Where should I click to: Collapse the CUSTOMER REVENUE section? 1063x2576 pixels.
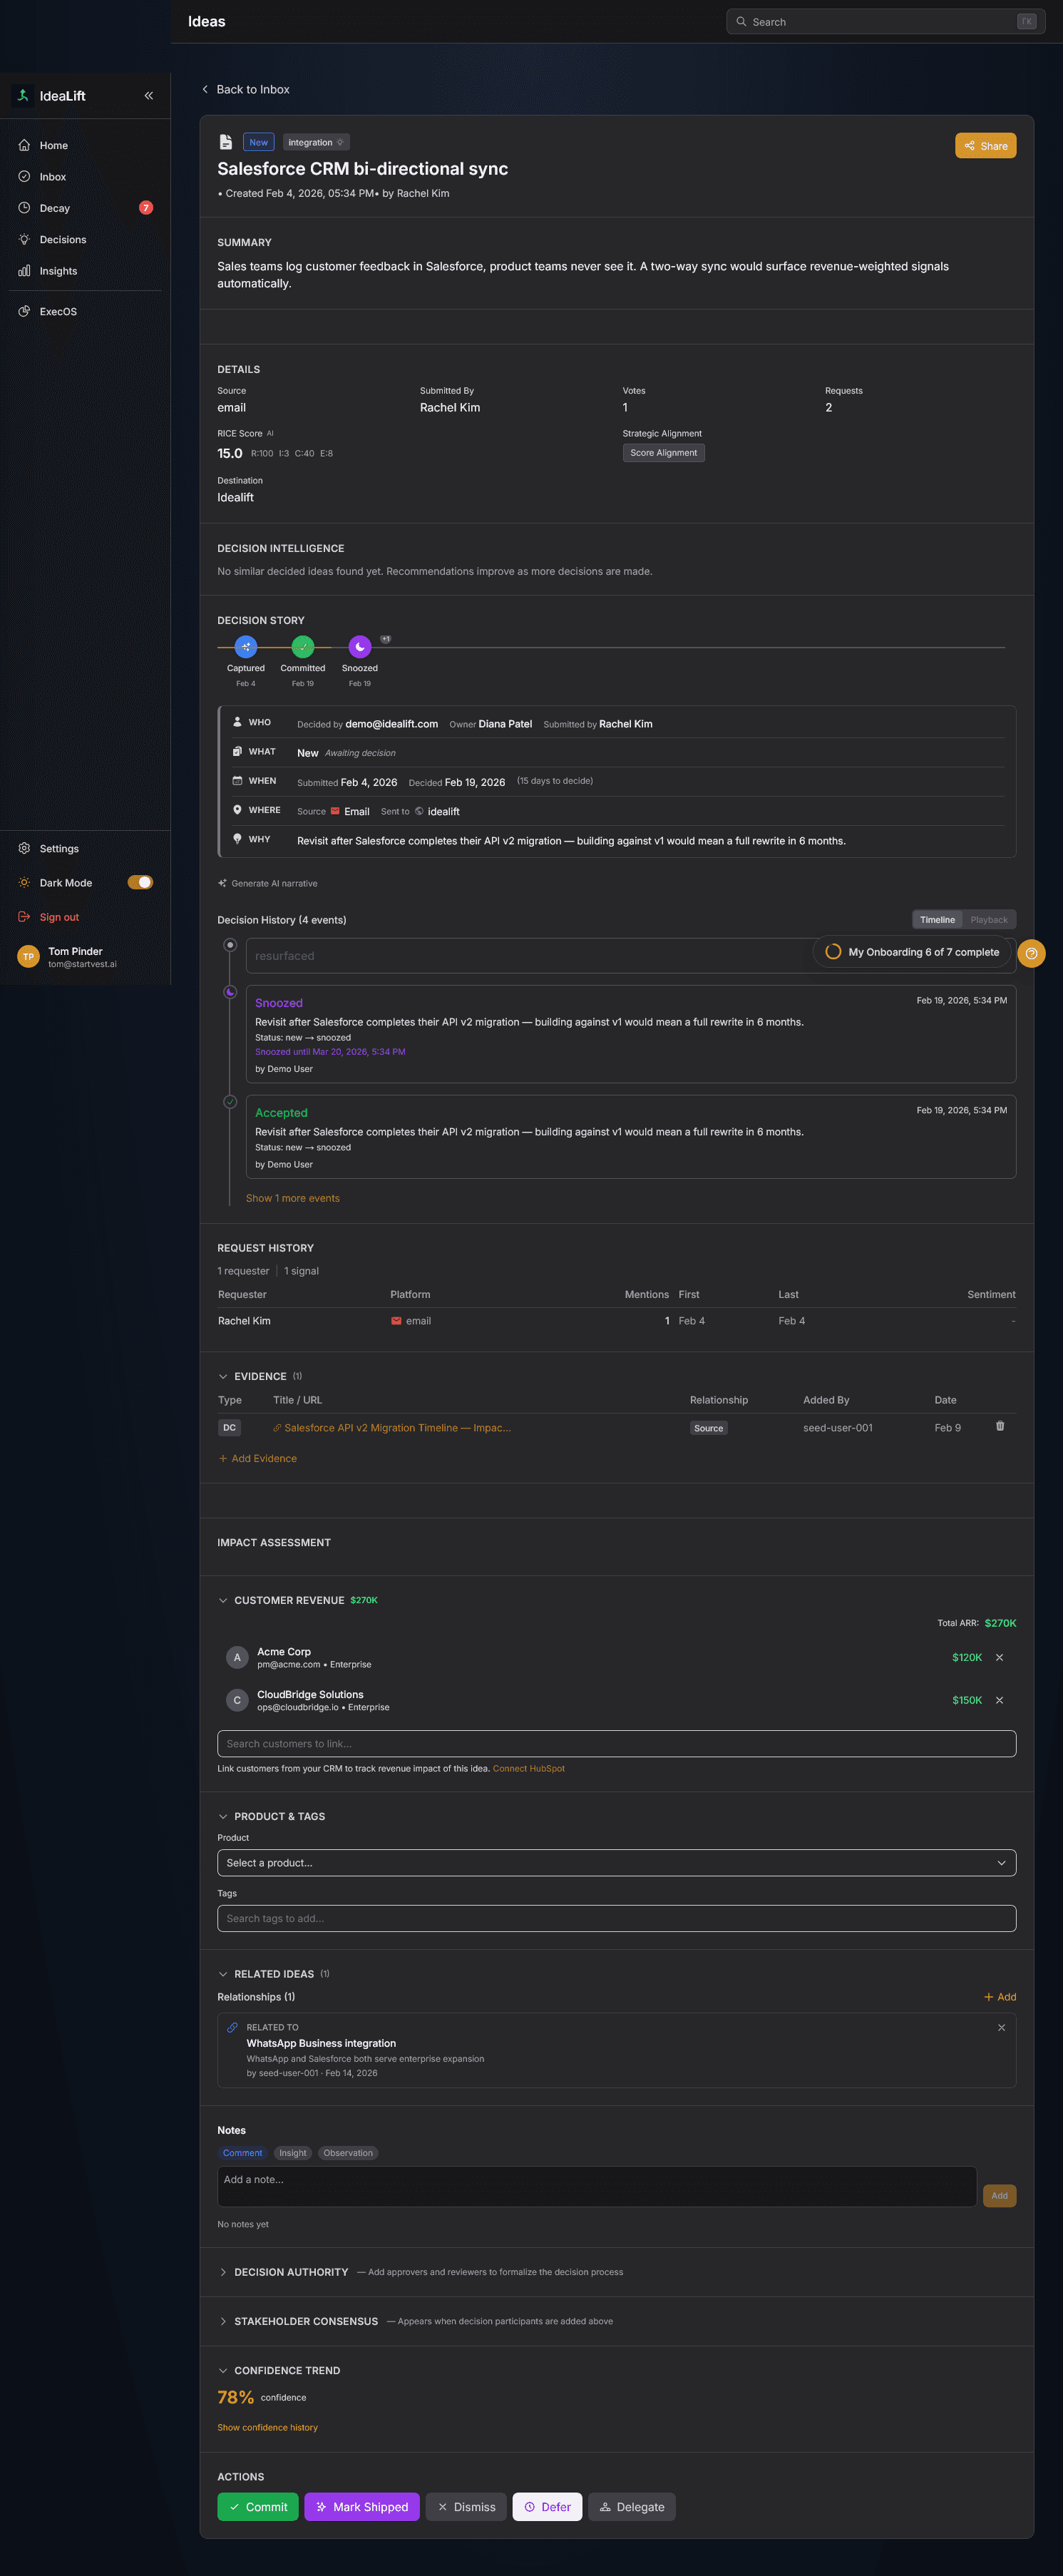click(223, 1601)
